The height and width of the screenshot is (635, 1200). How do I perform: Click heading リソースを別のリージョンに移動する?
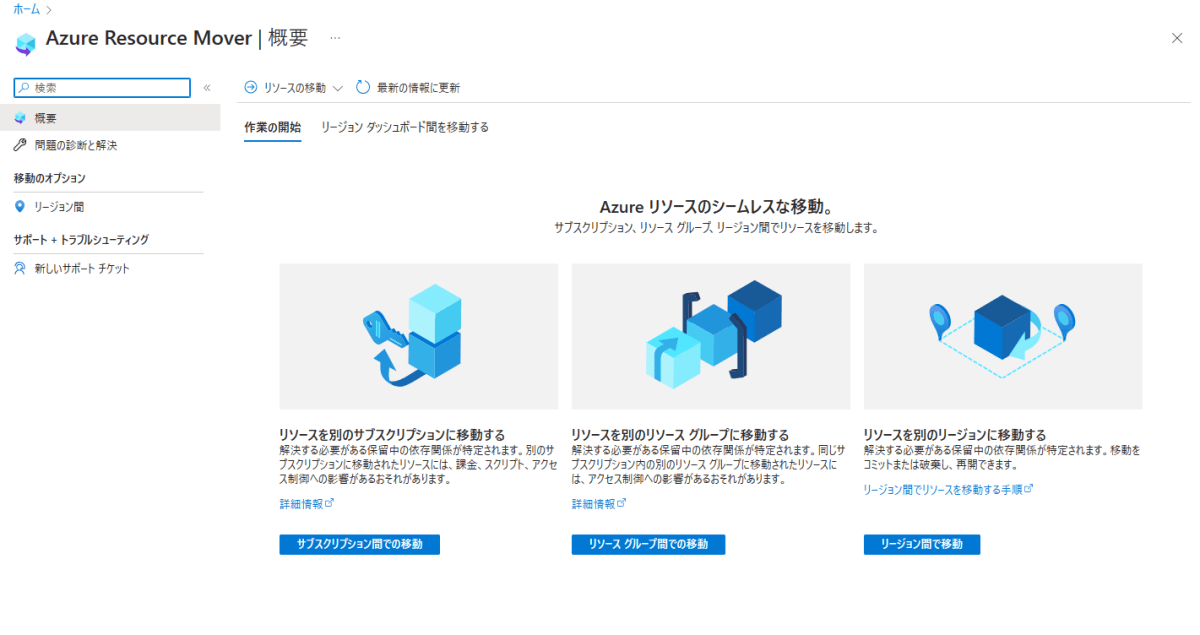(x=955, y=435)
